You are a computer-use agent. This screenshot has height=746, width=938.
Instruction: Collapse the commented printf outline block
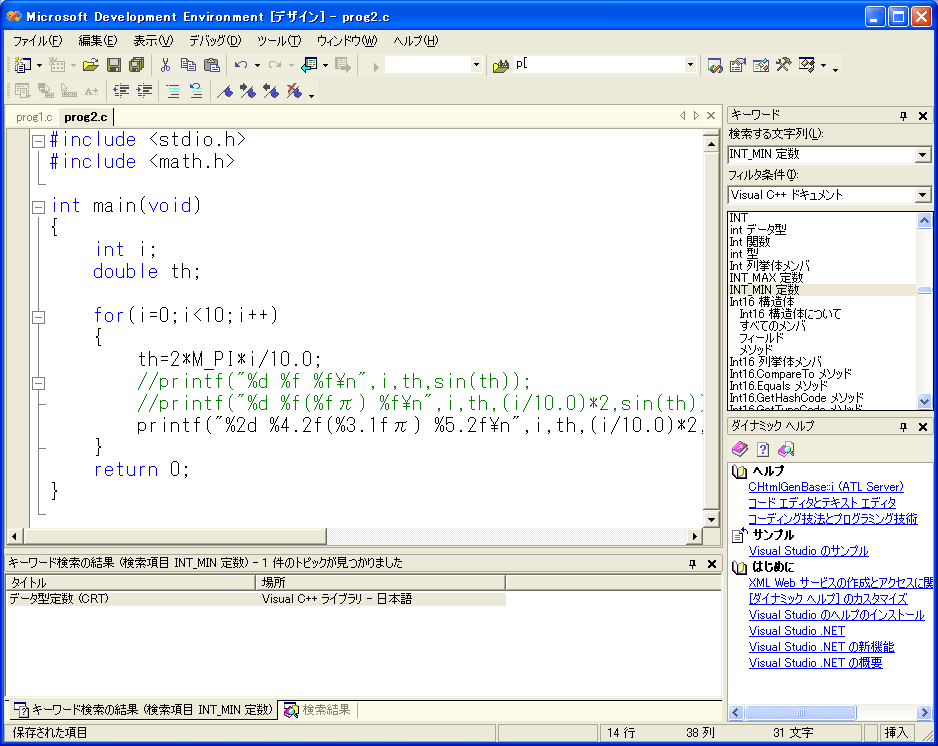pos(38,383)
